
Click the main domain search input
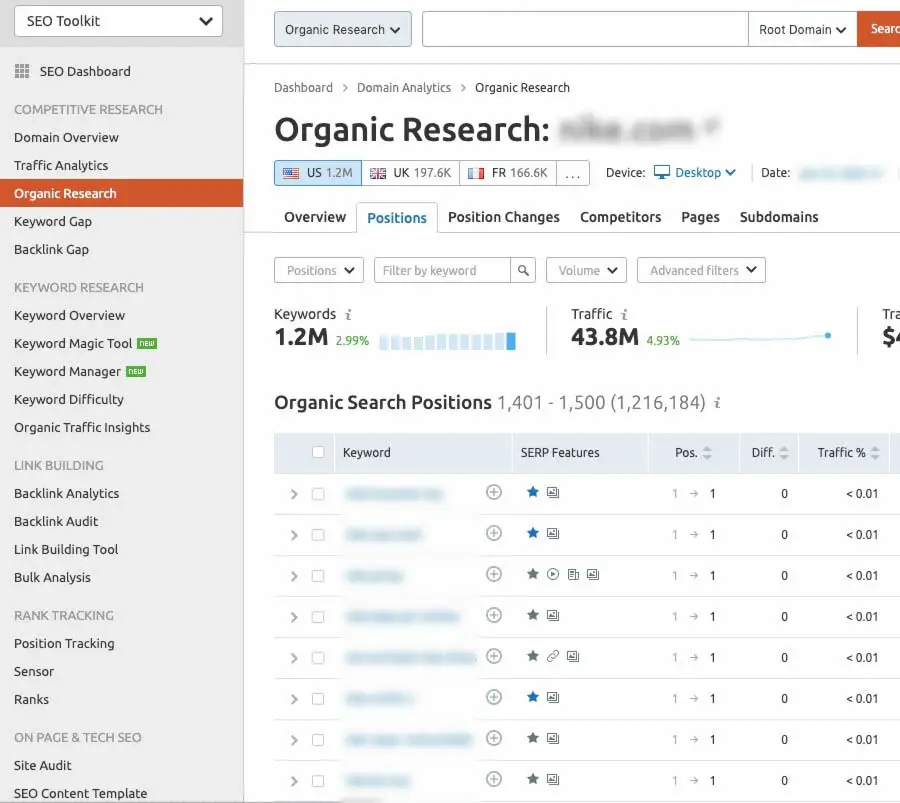click(585, 29)
